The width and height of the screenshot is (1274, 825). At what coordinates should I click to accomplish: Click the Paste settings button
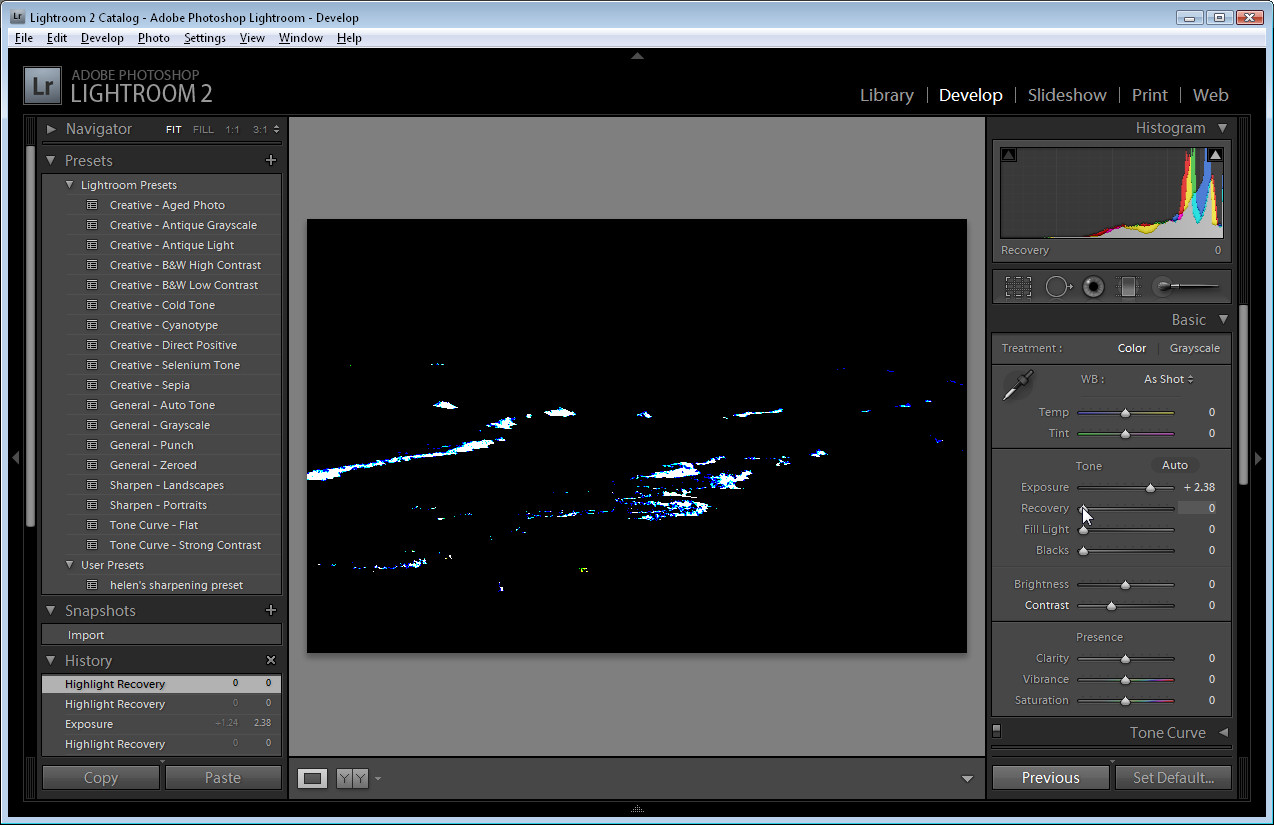pos(223,778)
